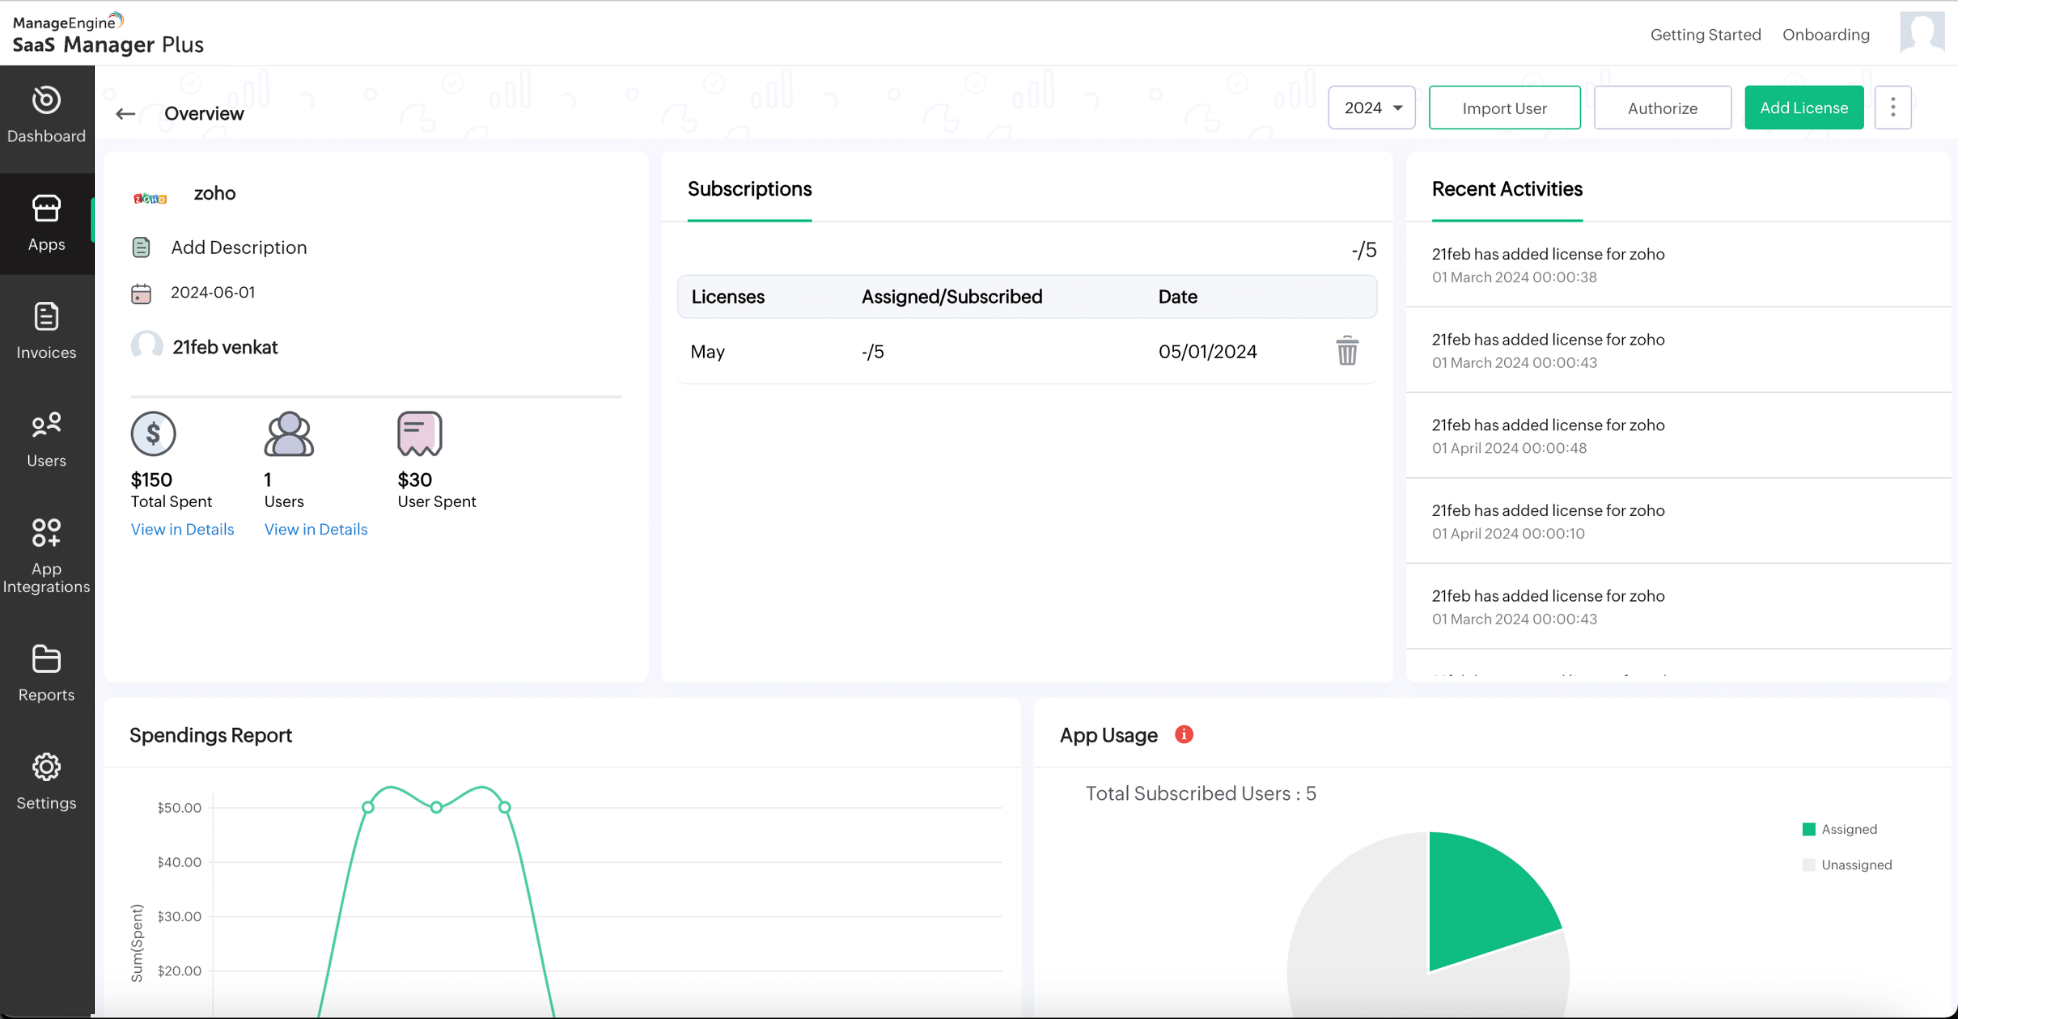Click the middle data point on spendings chart

point(436,807)
